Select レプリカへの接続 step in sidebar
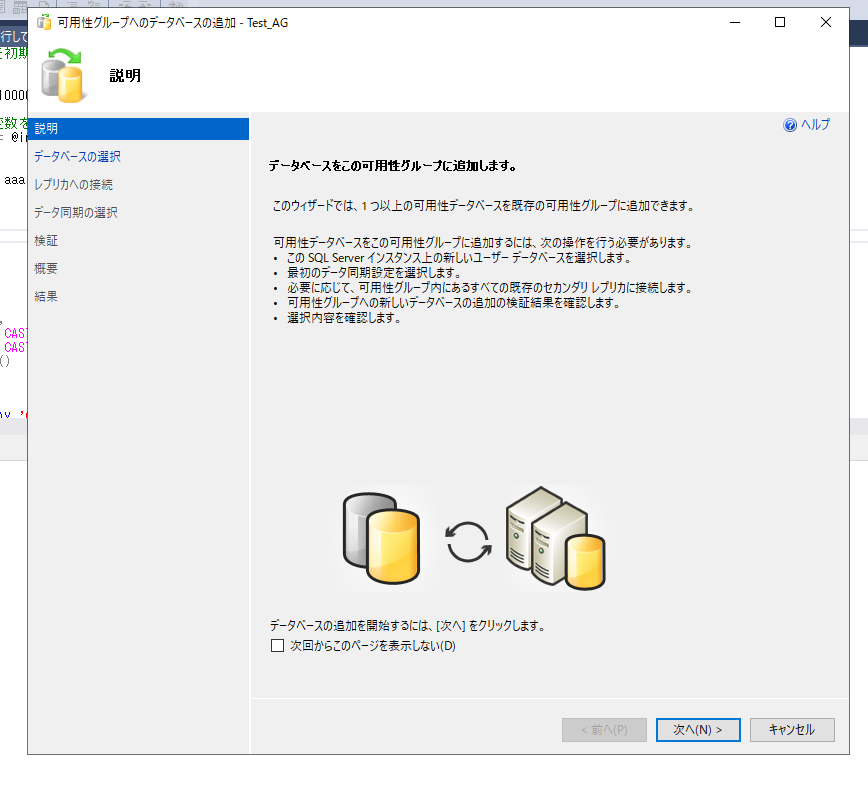This screenshot has width=868, height=785. (x=73, y=184)
